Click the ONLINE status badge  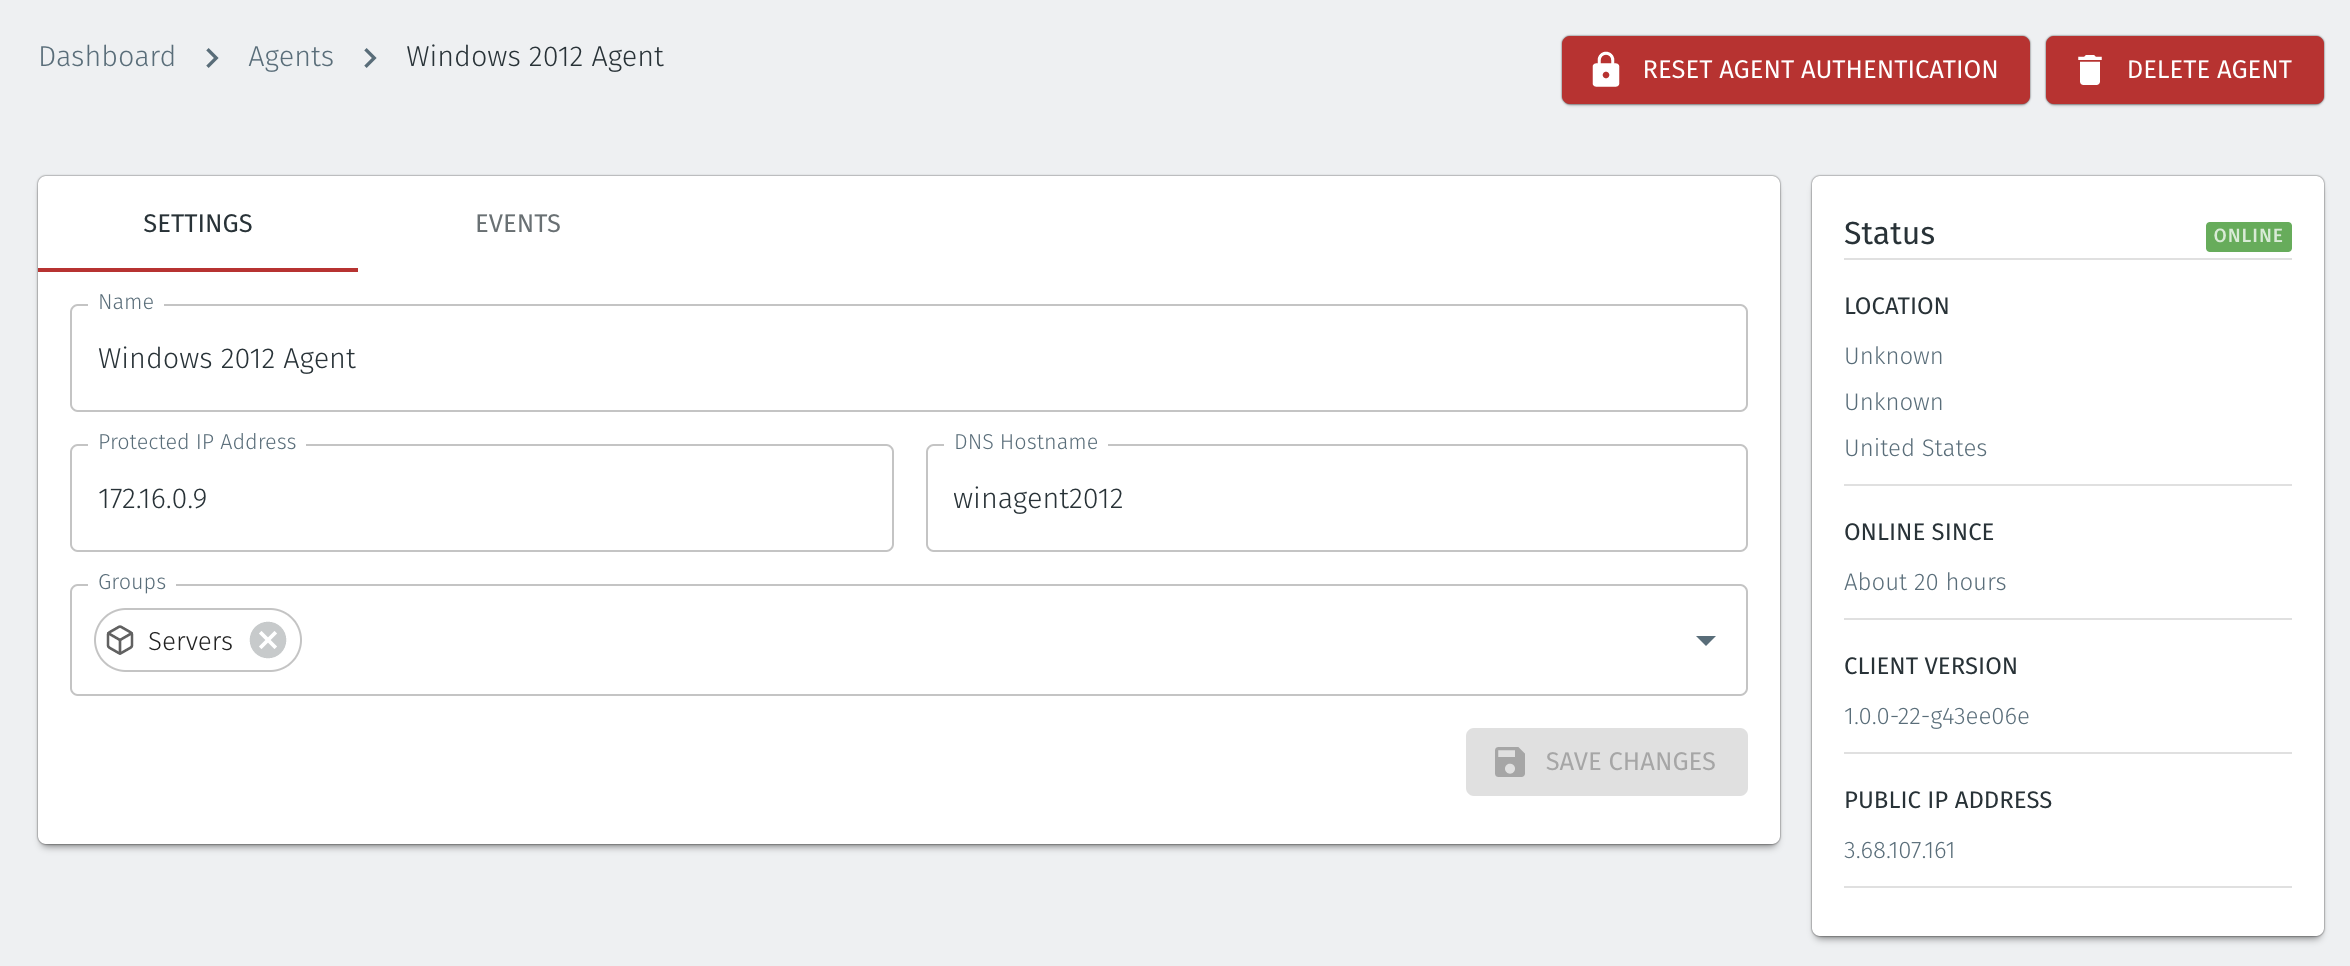[2248, 236]
